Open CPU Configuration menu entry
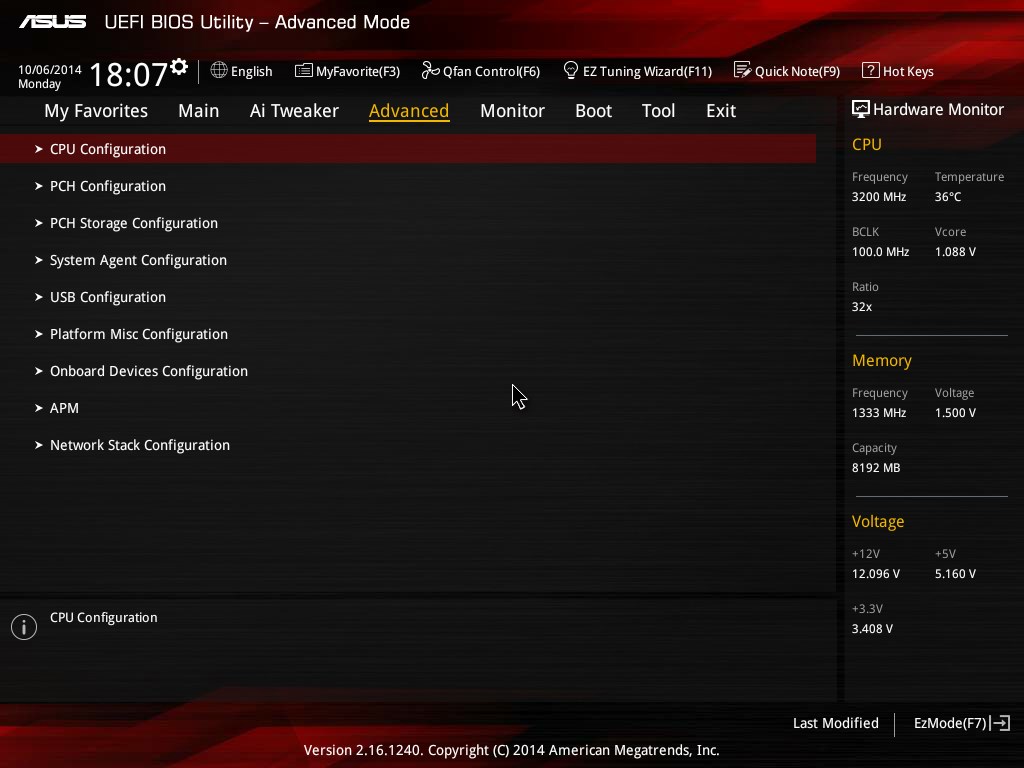 coord(408,149)
